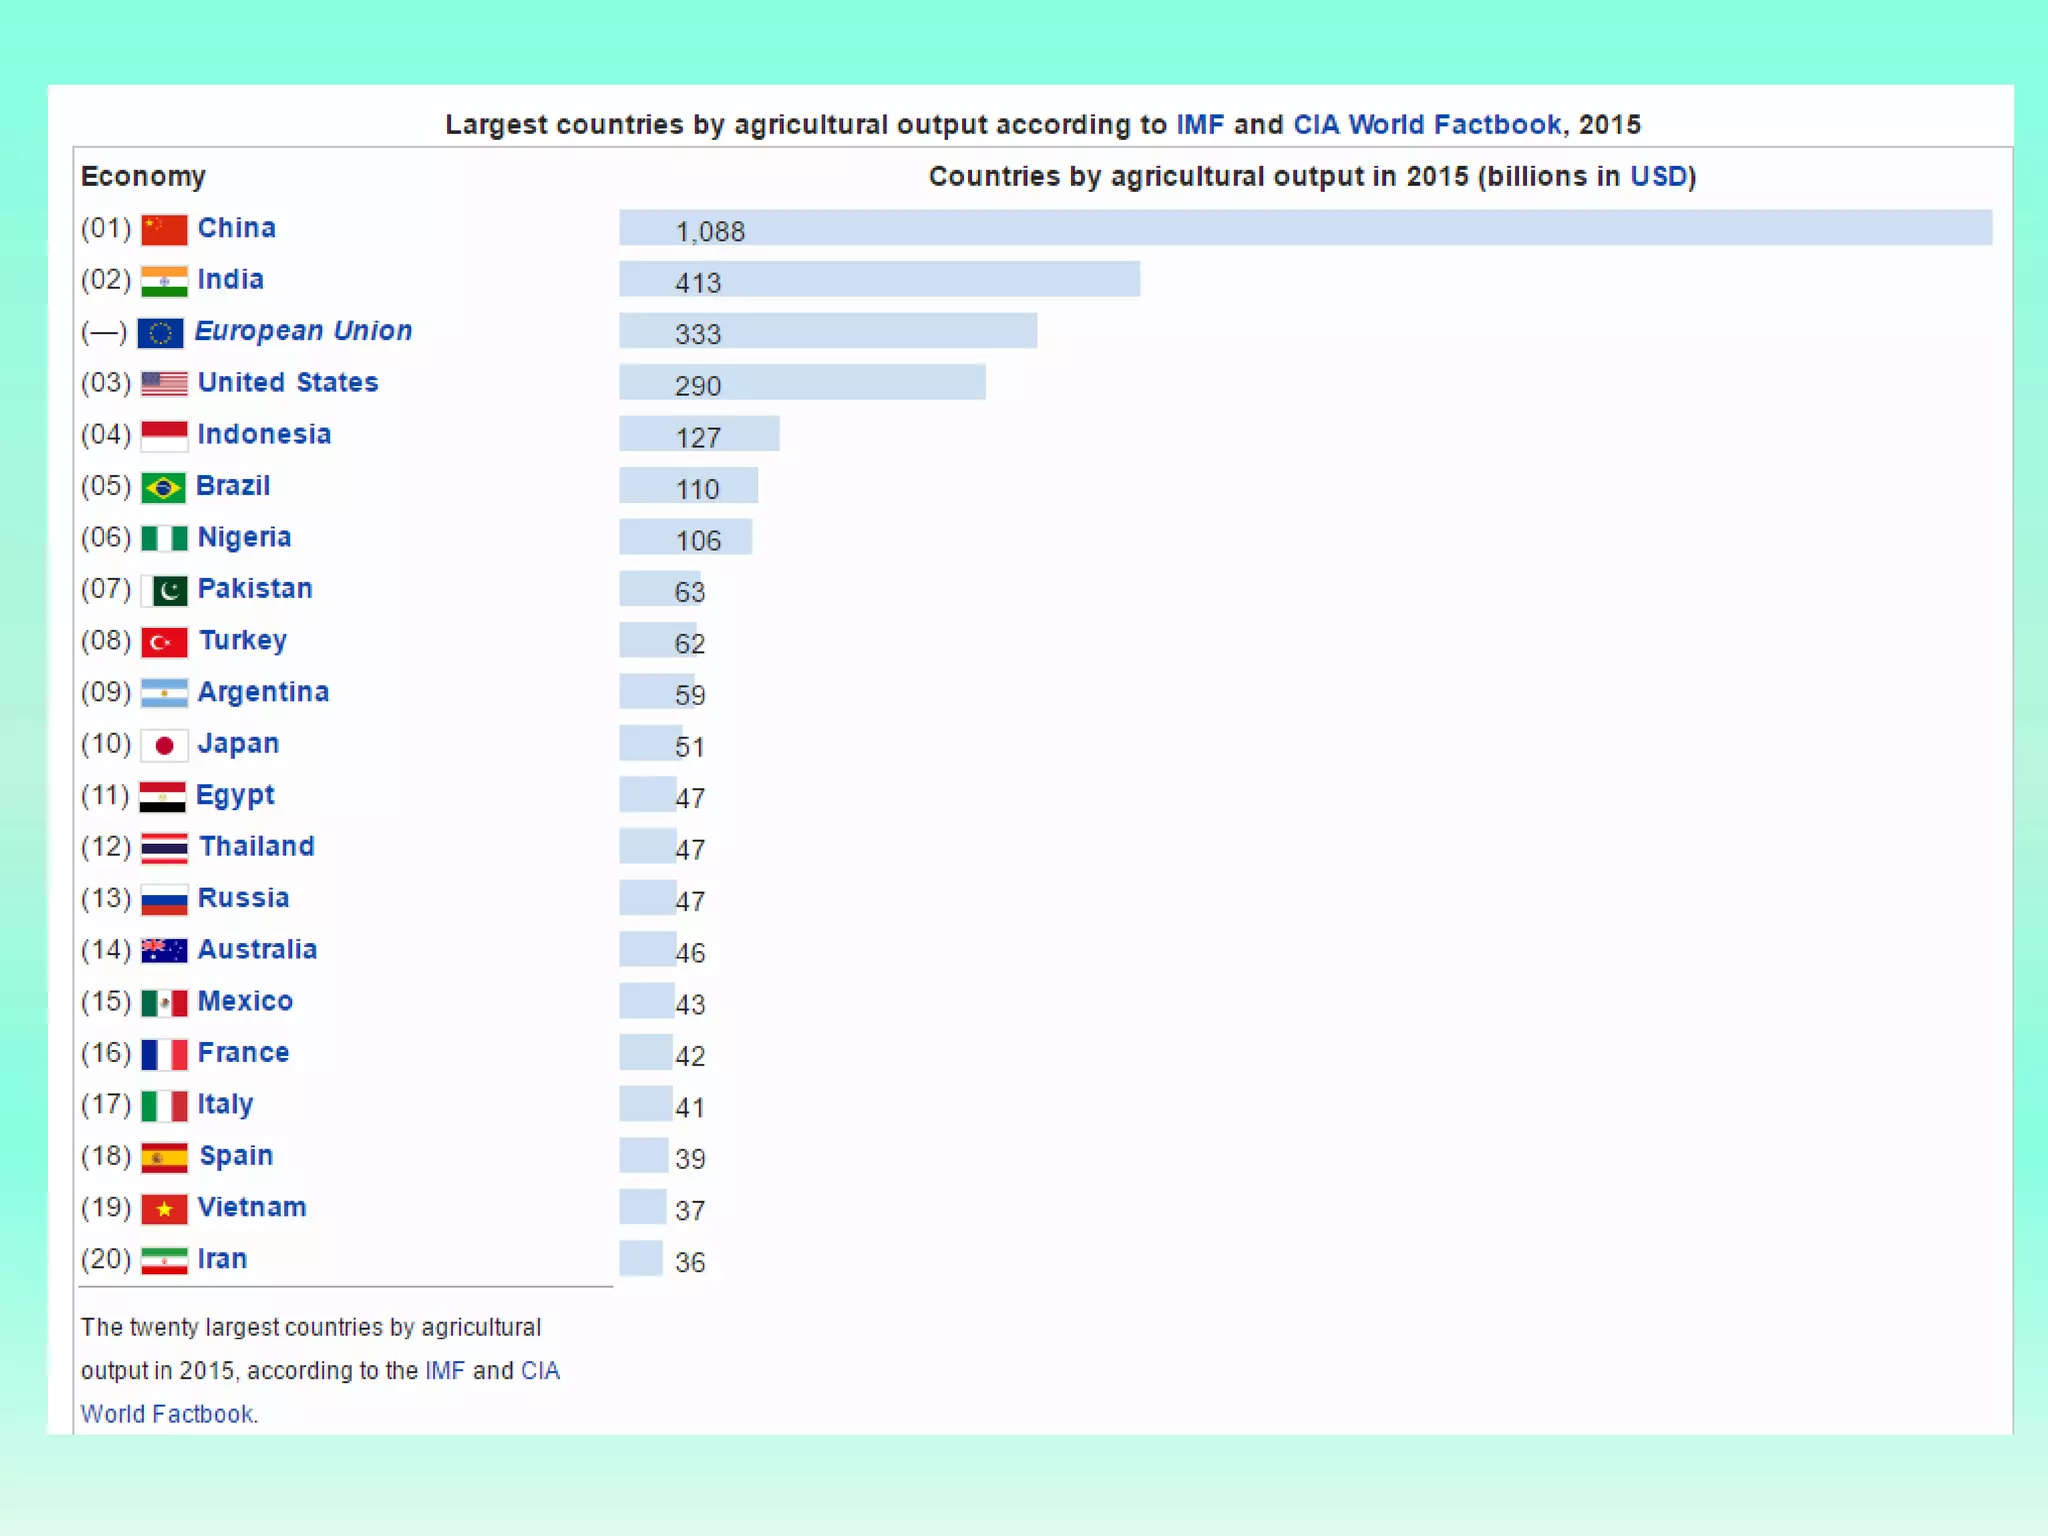2048x1536 pixels.
Task: Click the Pakistan flag icon
Action: 164,590
